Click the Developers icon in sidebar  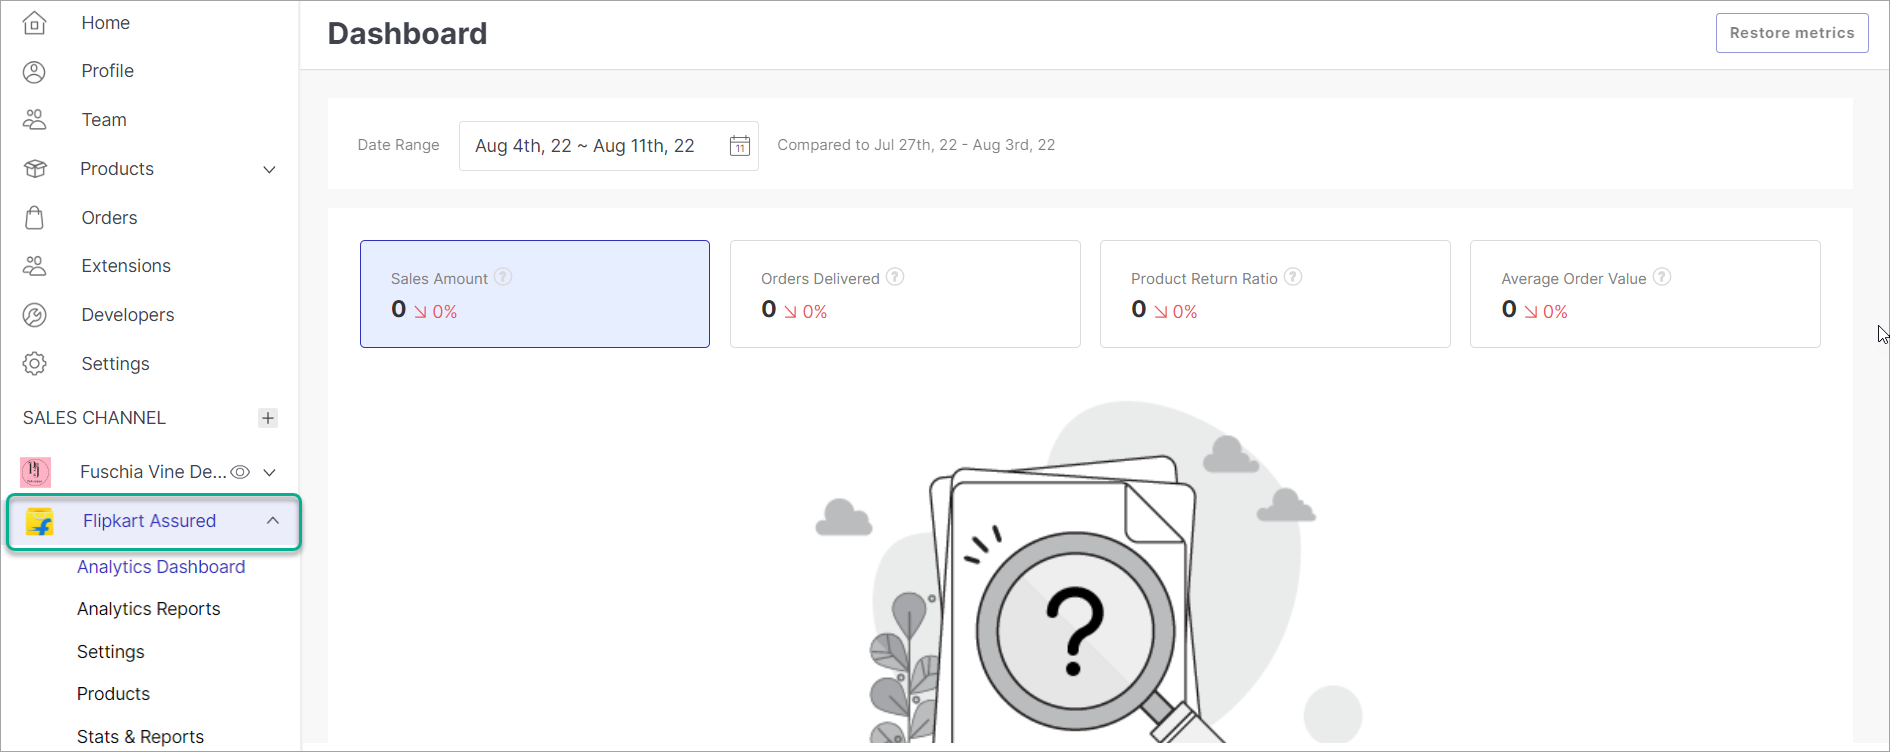click(x=34, y=315)
